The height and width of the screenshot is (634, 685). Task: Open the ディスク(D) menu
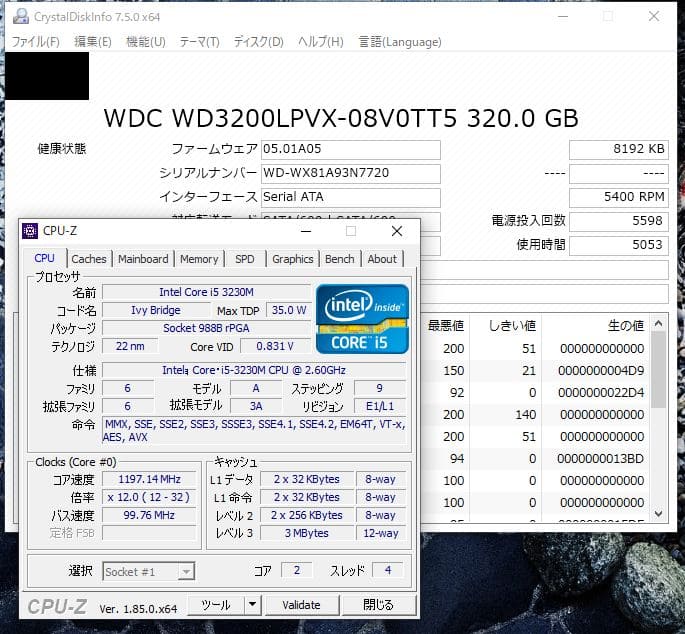point(258,42)
